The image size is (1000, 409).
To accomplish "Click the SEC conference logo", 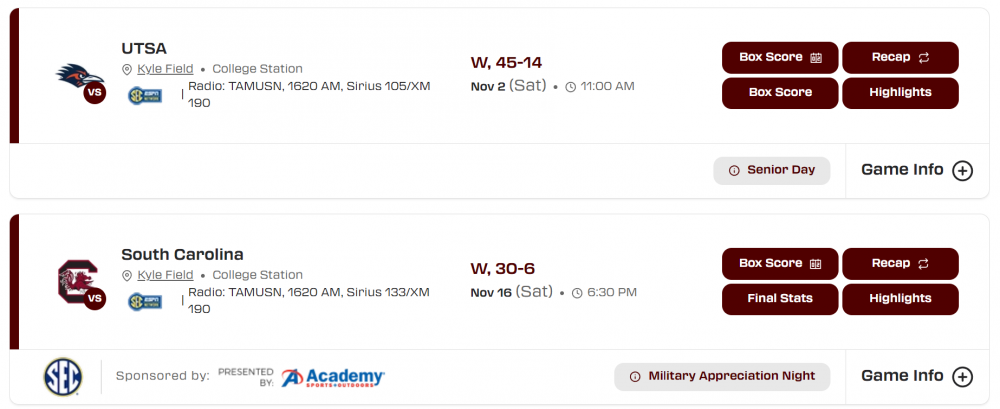I will (63, 377).
